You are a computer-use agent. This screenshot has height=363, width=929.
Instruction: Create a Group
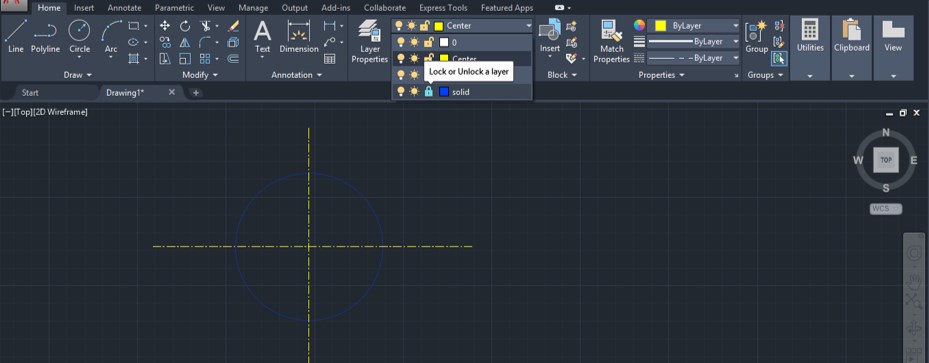click(757, 37)
